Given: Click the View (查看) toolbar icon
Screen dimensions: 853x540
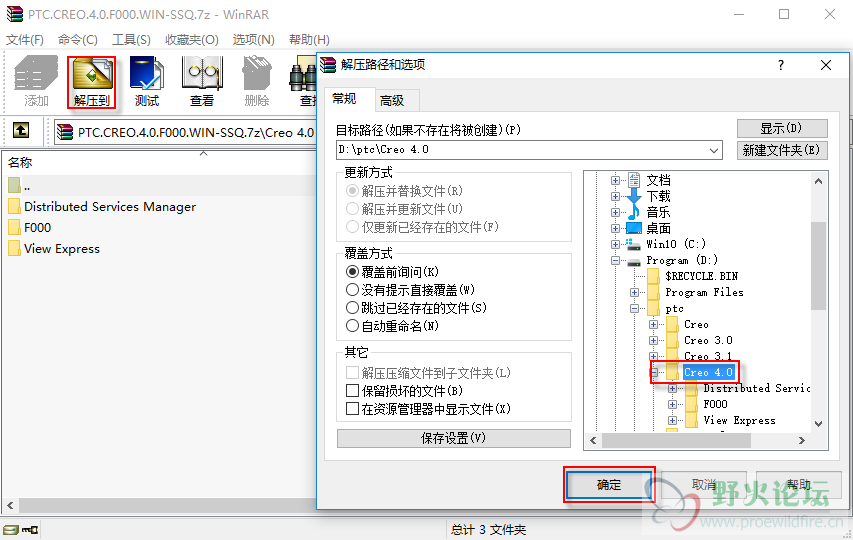Looking at the screenshot, I should [x=202, y=80].
